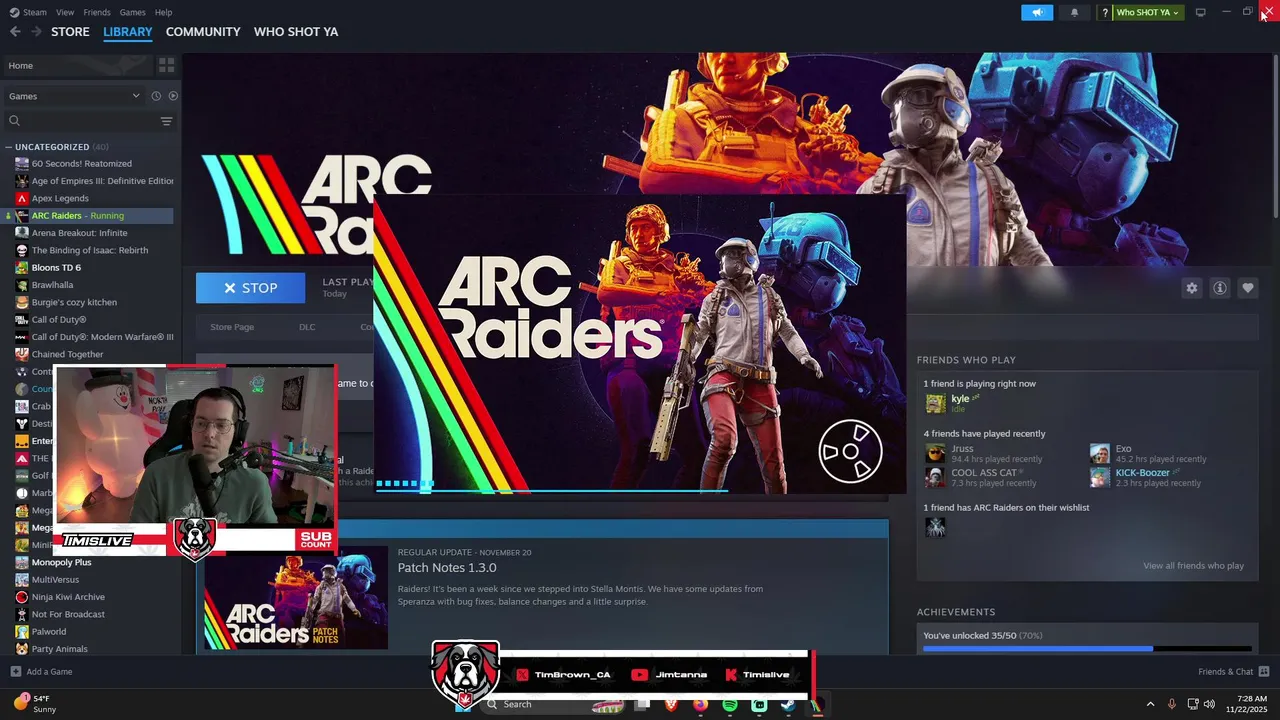Select The Binding of Isaac: Rebirth
This screenshot has width=1280, height=720.
[89, 250]
